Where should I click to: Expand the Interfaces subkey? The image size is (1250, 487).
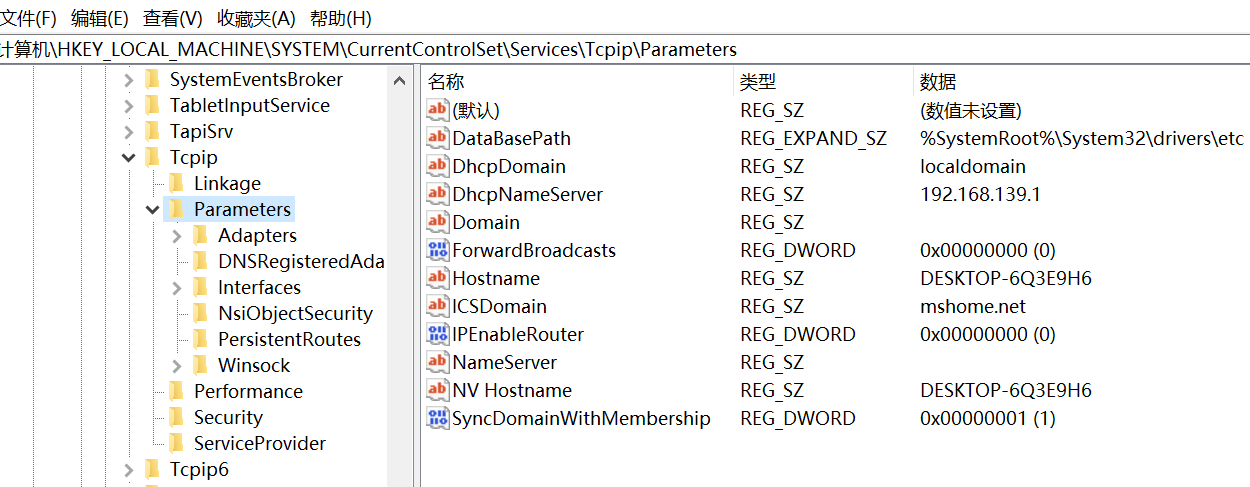pos(177,288)
